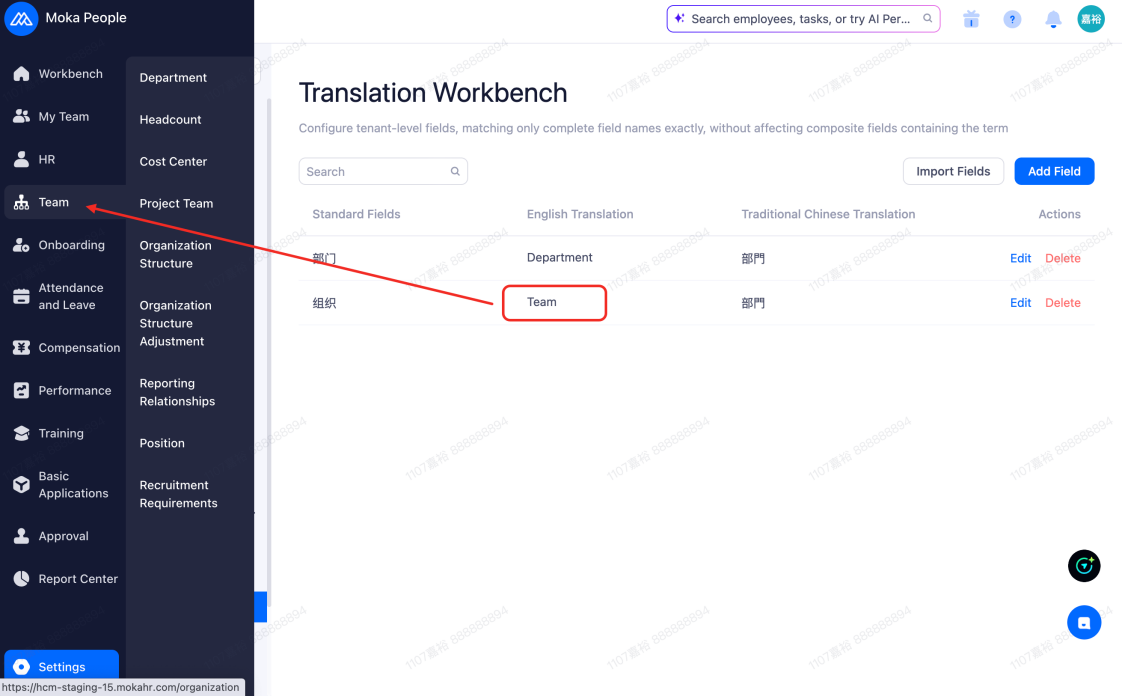This screenshot has height=696, width=1122.
Task: Open the blue chat floating button
Action: 1083,622
